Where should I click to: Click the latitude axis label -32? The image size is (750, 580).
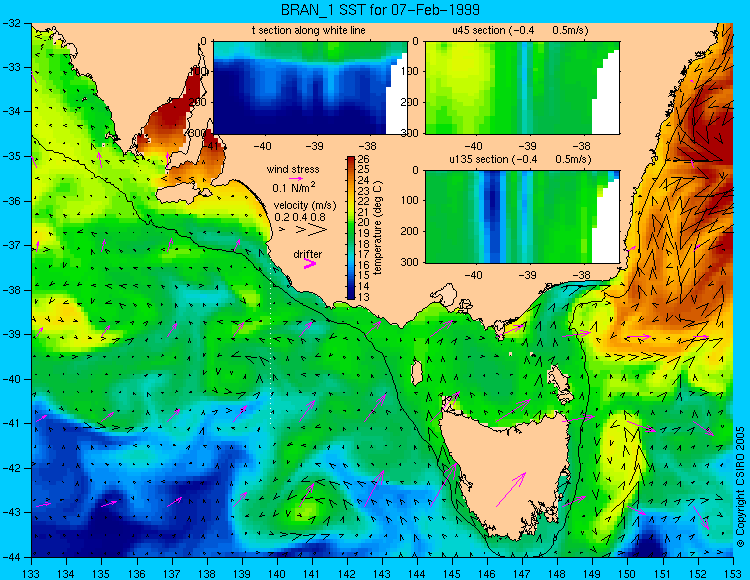(11, 23)
